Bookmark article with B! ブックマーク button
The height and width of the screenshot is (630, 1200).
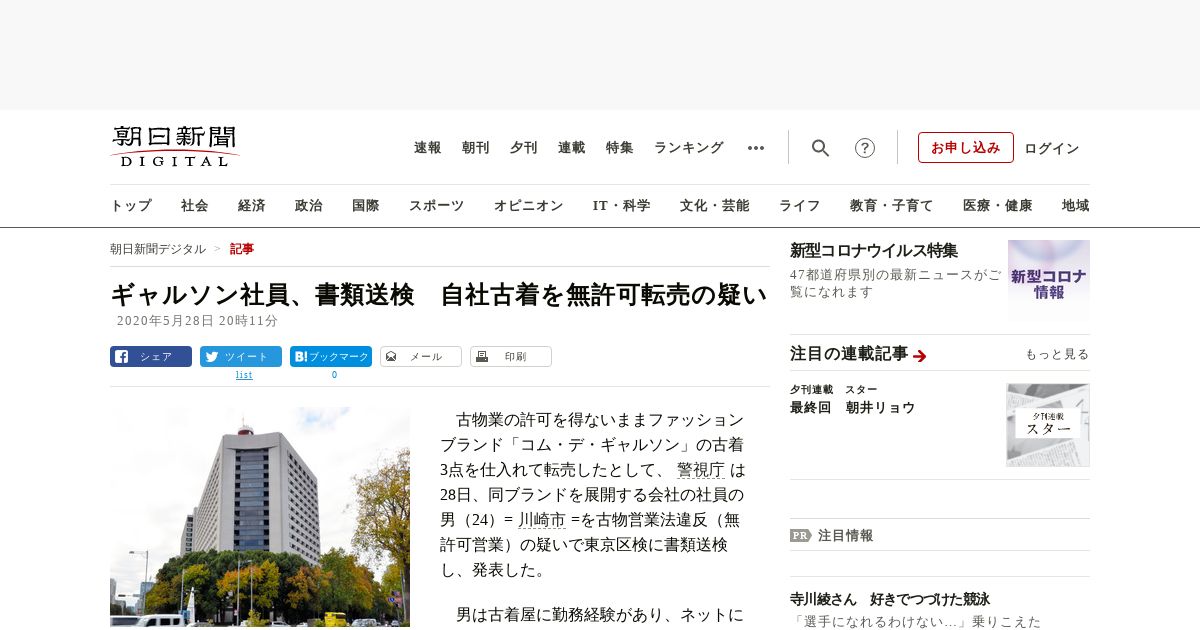pos(331,356)
